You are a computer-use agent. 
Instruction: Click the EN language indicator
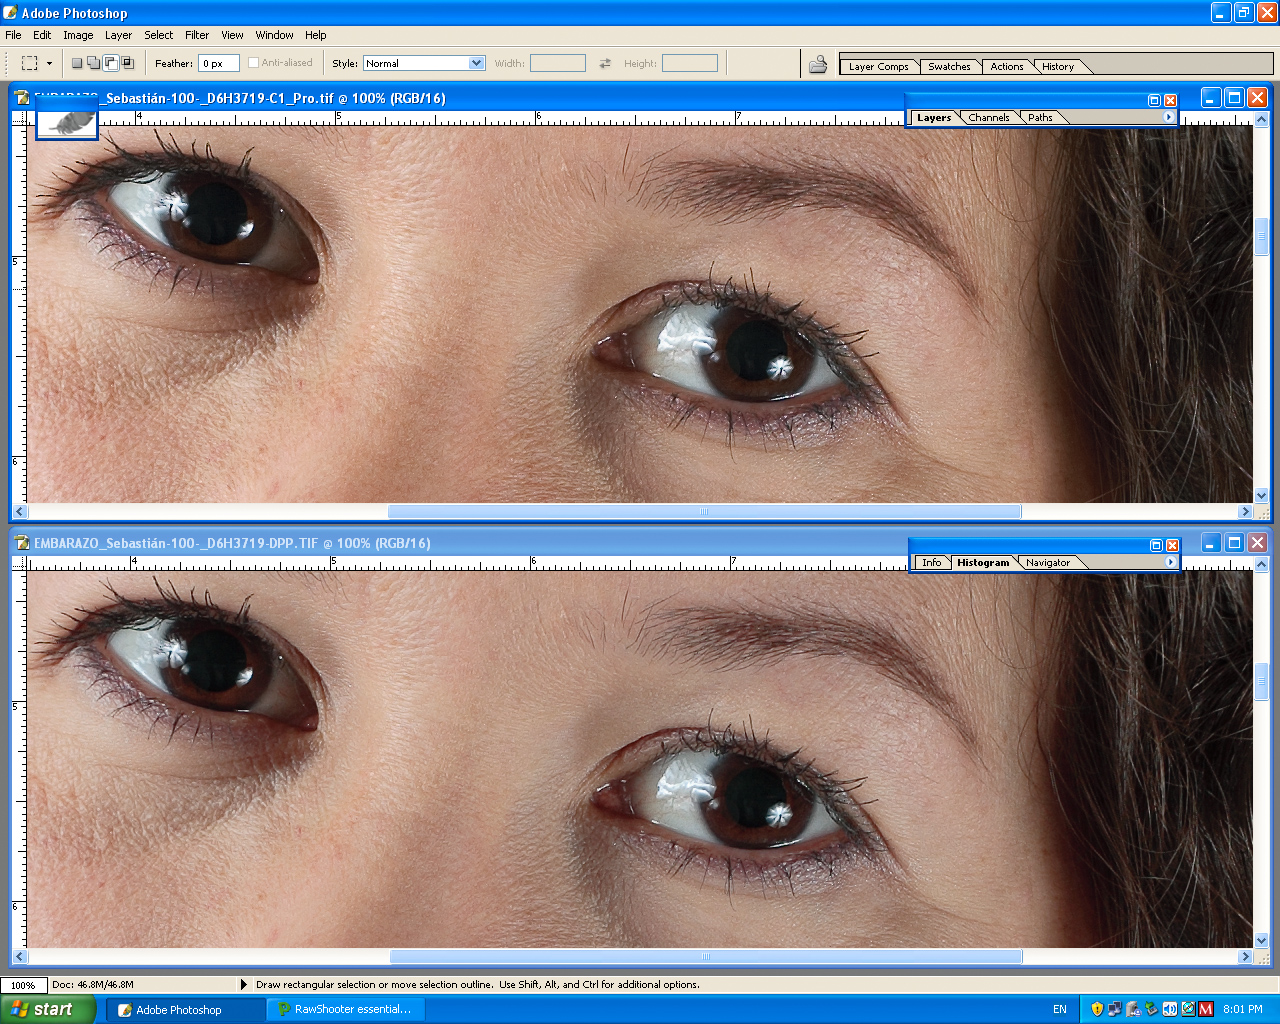coord(1060,1009)
